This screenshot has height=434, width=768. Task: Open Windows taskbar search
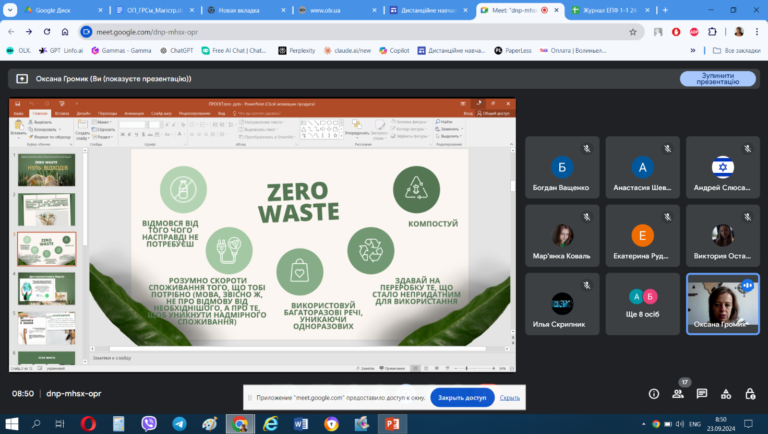click(36, 424)
